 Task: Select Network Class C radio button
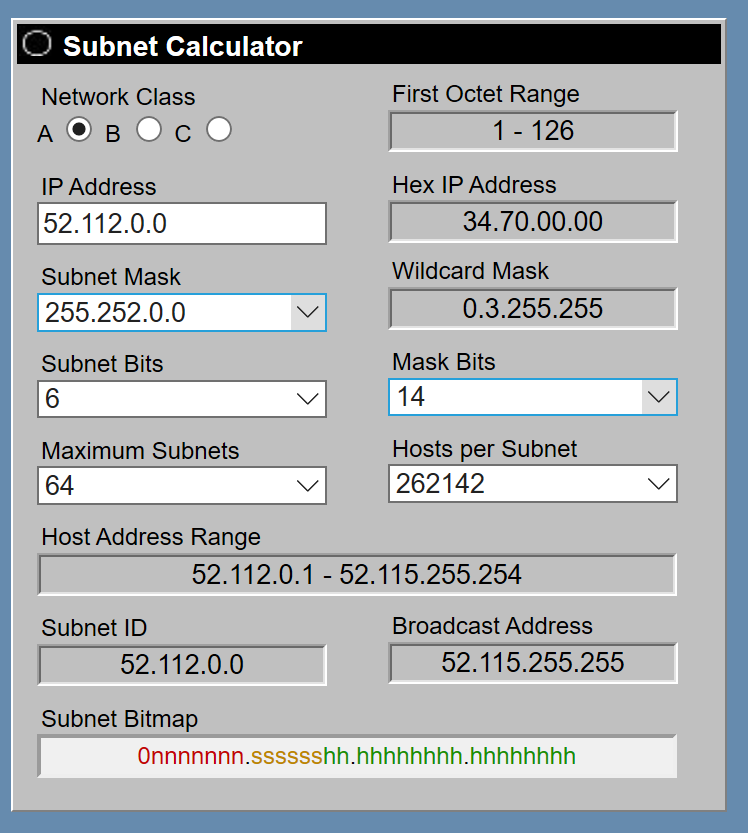tap(219, 129)
